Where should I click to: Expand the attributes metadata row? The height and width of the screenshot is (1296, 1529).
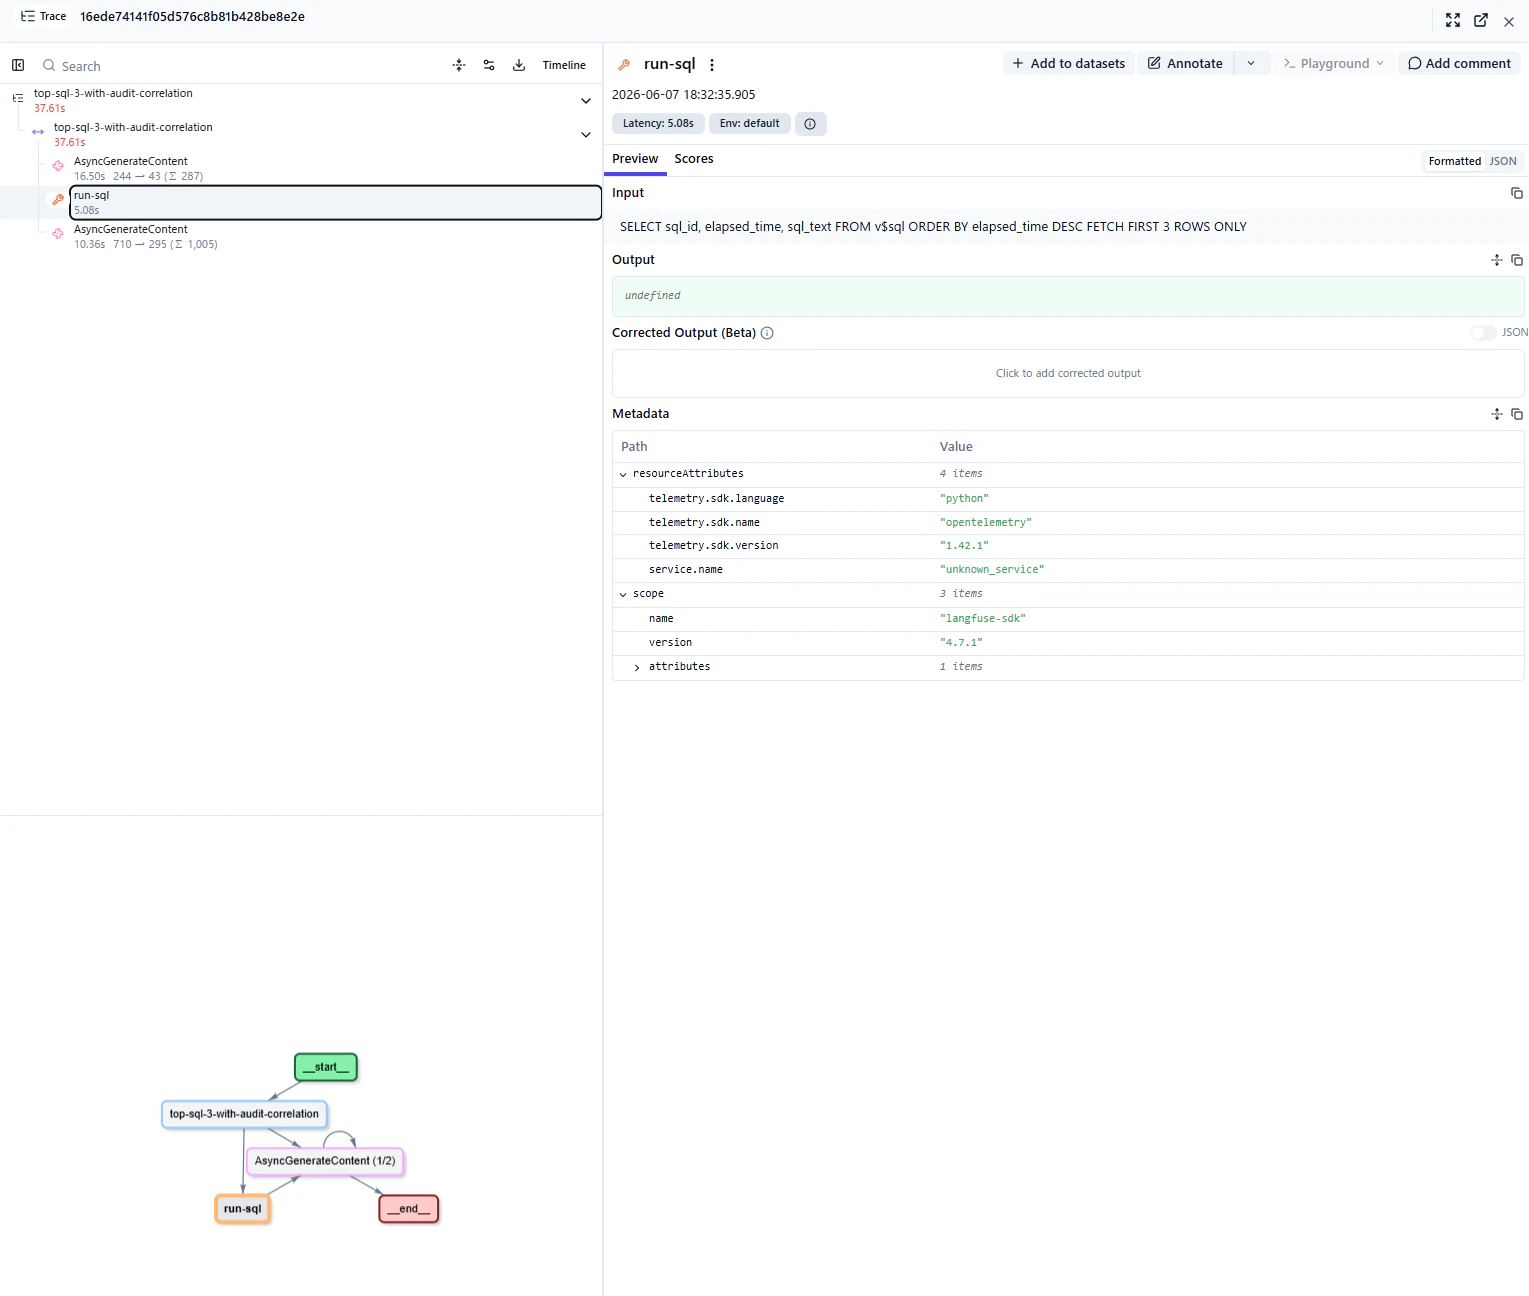pos(637,668)
